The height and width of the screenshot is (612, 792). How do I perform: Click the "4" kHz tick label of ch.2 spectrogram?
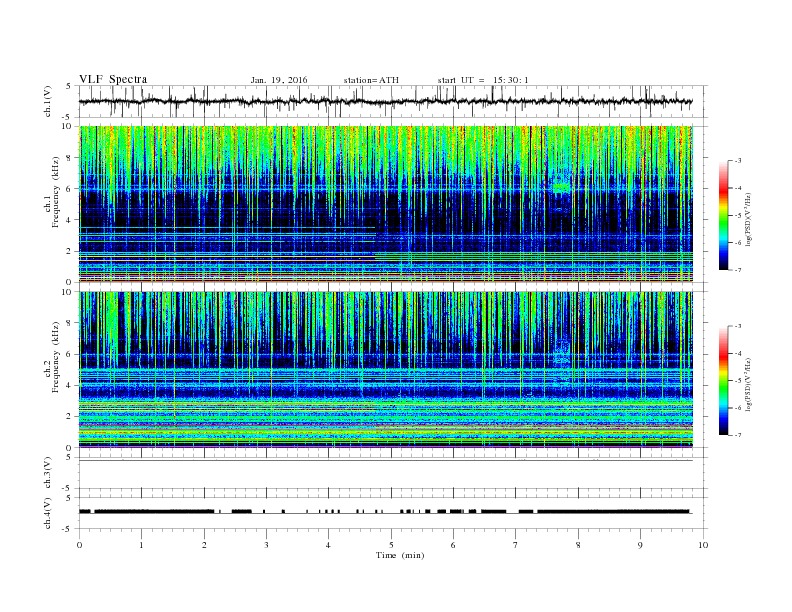click(69, 385)
